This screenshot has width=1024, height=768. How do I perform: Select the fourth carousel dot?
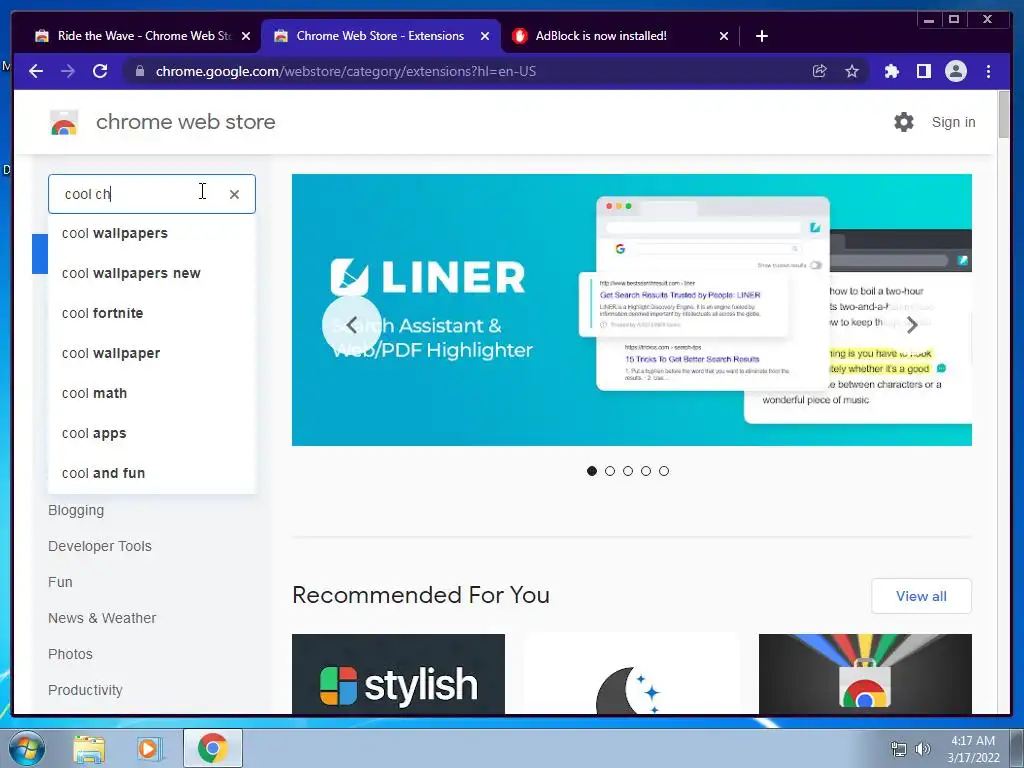pos(646,471)
